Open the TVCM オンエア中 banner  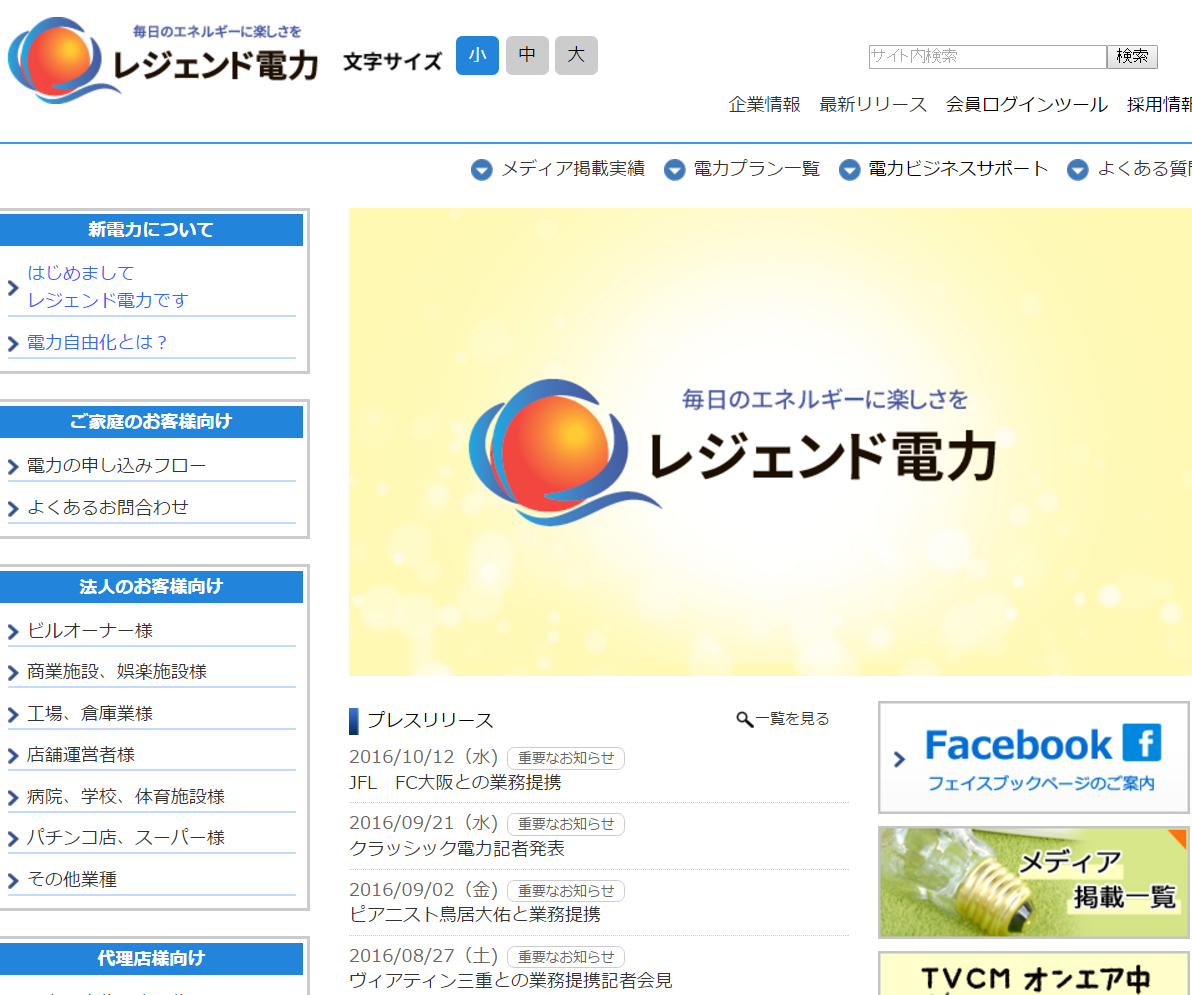coord(1034,974)
